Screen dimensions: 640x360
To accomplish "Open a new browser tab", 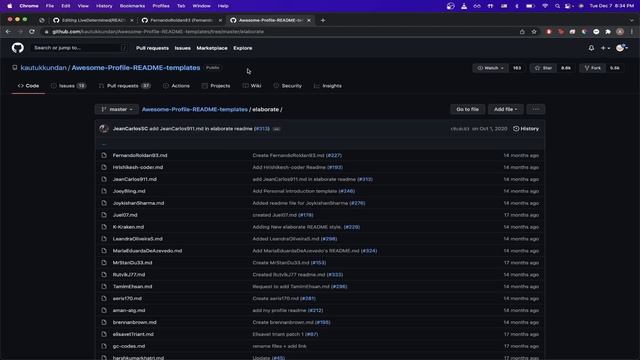I will 323,20.
